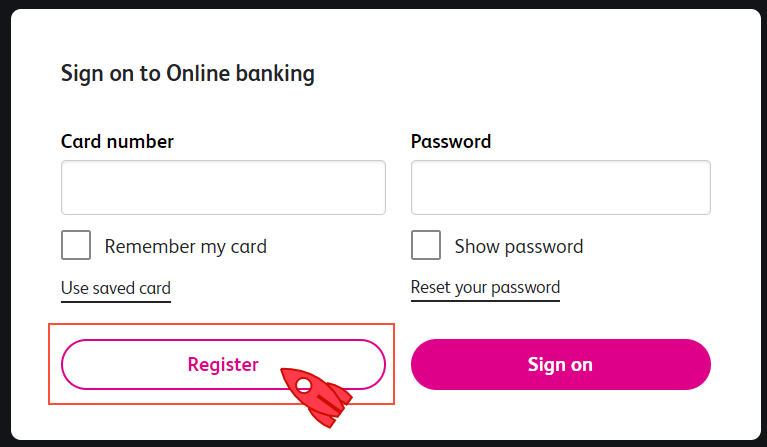The width and height of the screenshot is (767, 447).
Task: Click the Card number label text
Action: pos(117,142)
